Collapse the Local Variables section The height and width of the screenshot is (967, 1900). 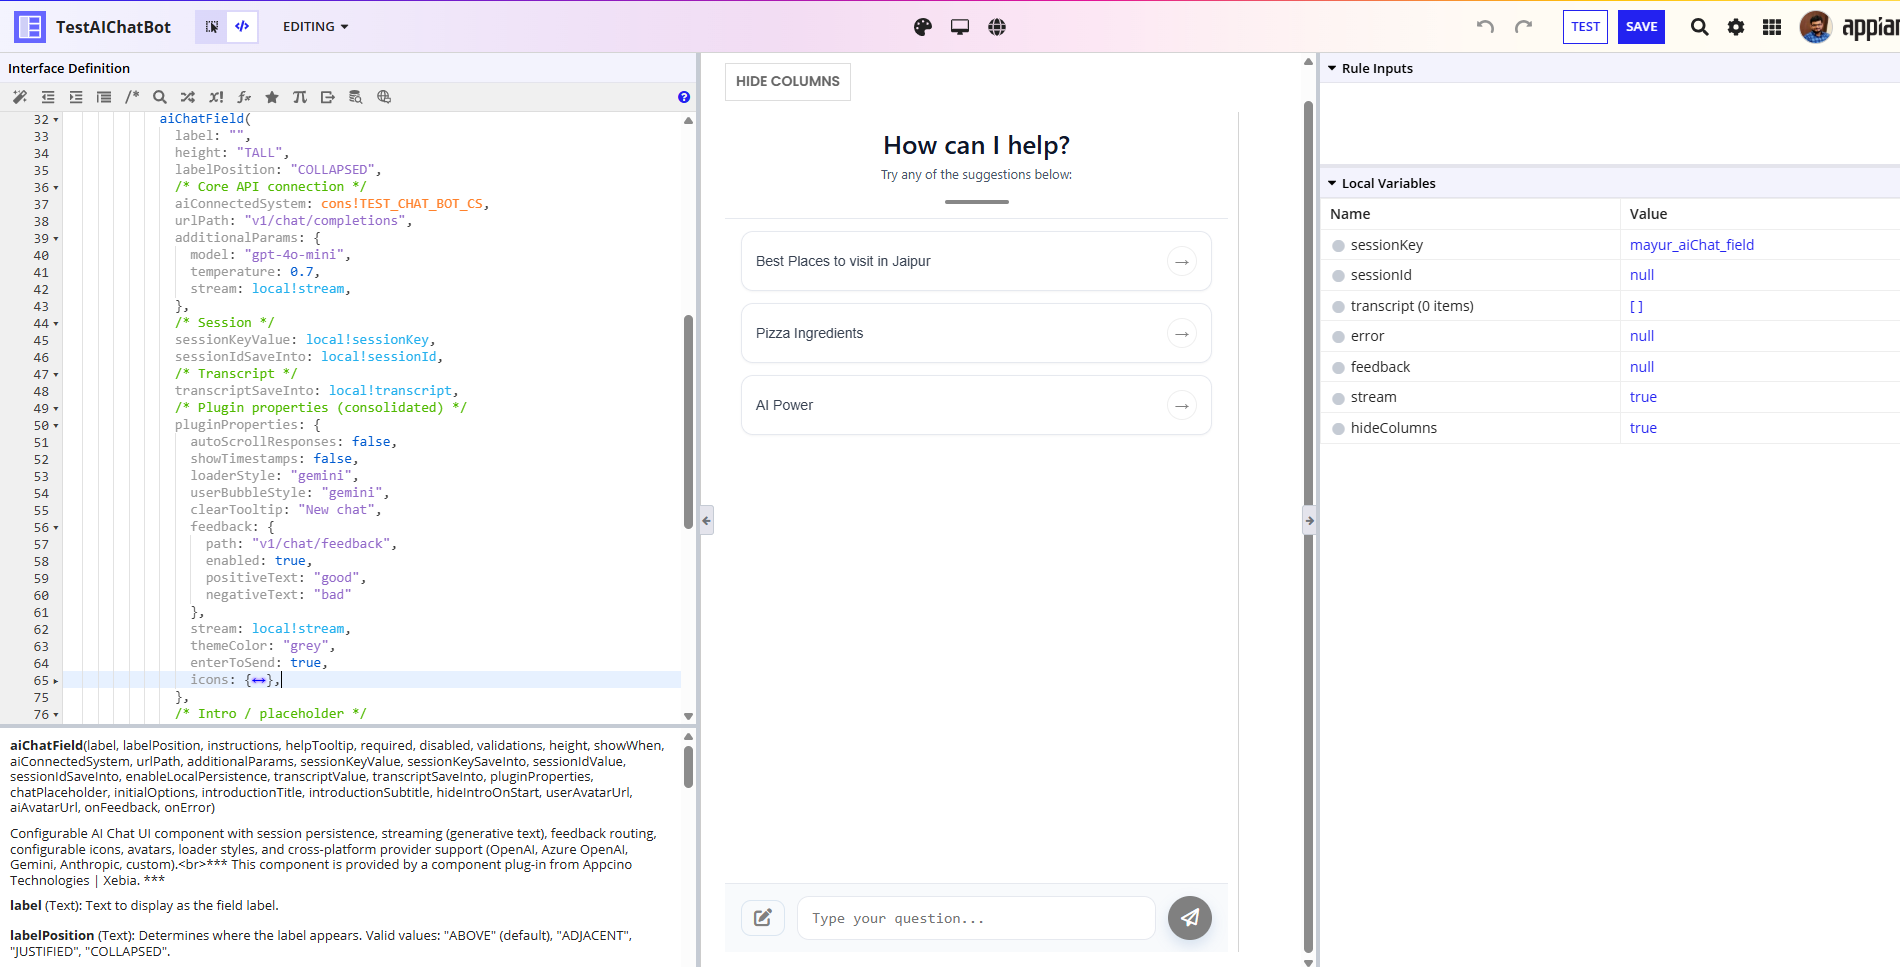click(1332, 184)
